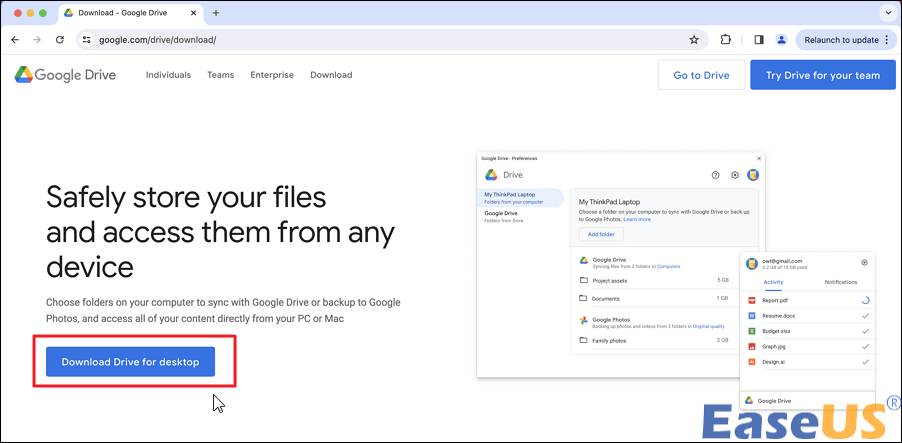Open a new tab with plus button
The image size is (902, 443).
pos(216,13)
